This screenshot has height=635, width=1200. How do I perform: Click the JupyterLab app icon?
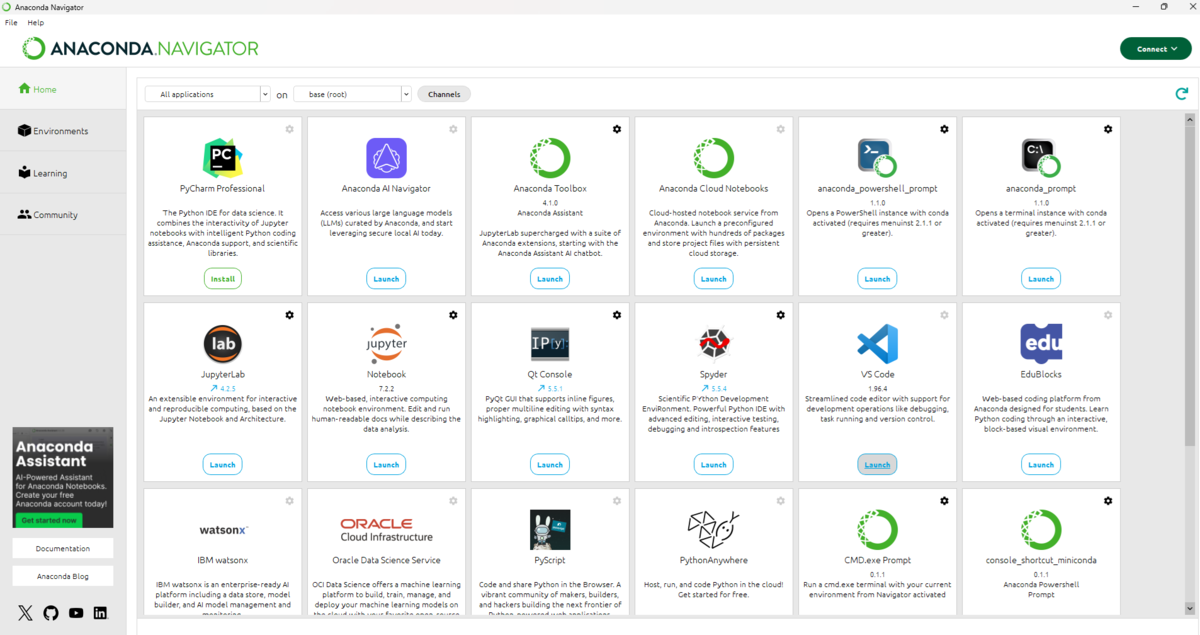point(222,344)
